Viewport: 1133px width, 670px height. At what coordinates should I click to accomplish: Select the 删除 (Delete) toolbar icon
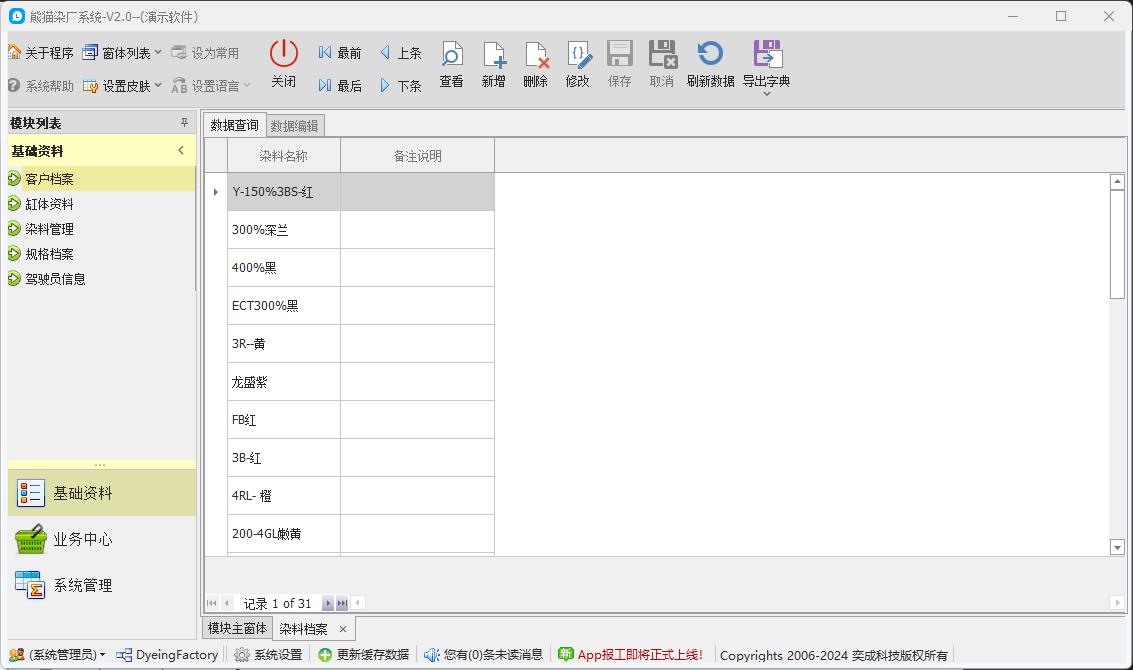(x=535, y=63)
